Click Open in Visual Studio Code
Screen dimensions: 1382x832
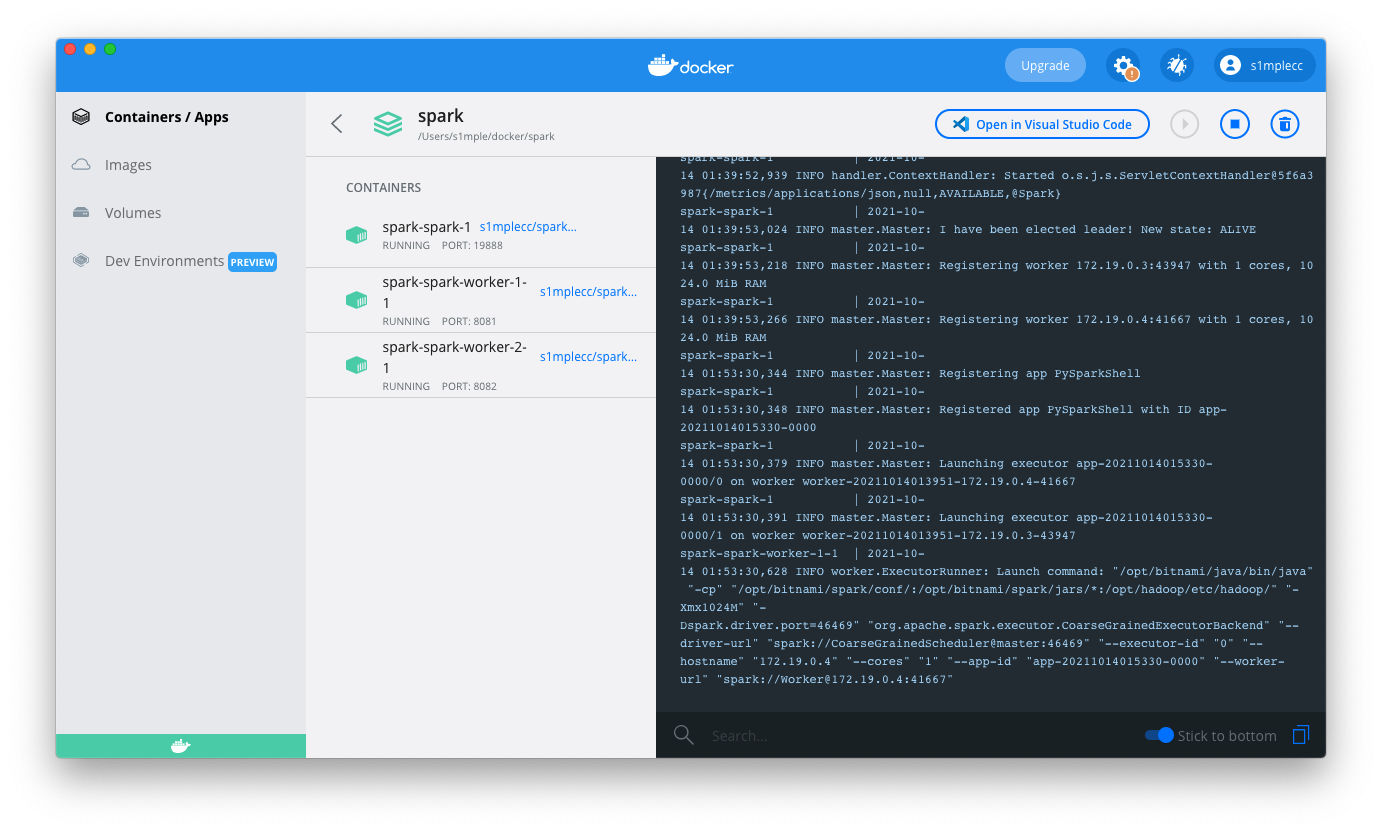(1042, 124)
